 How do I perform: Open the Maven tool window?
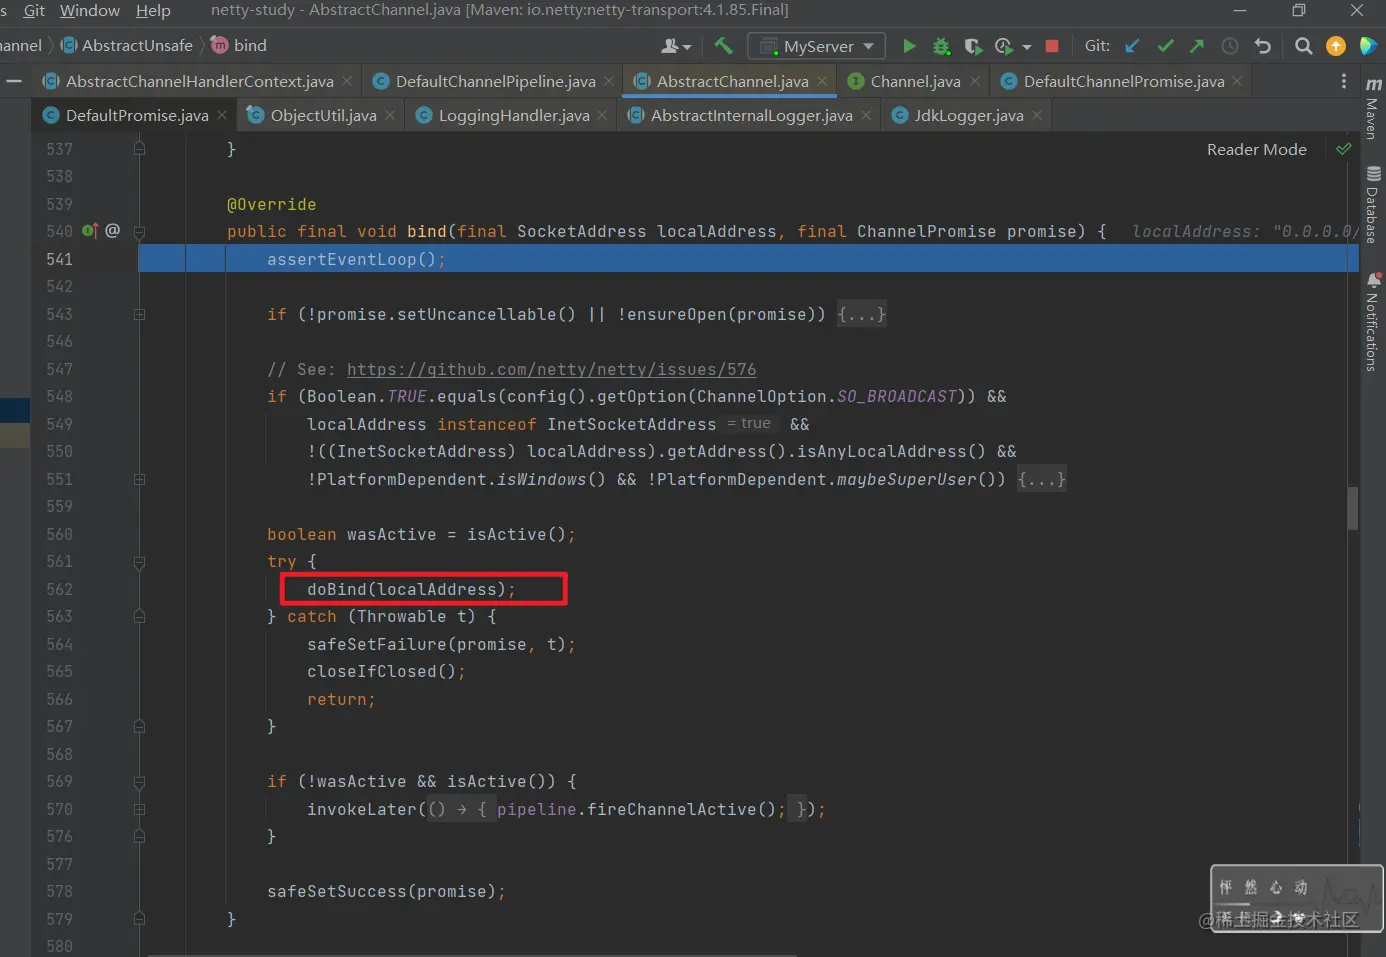1373,108
